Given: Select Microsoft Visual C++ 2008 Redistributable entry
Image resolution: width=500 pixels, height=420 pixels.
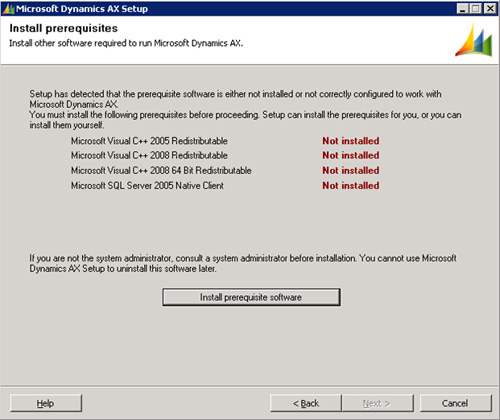Looking at the screenshot, I should [149, 155].
